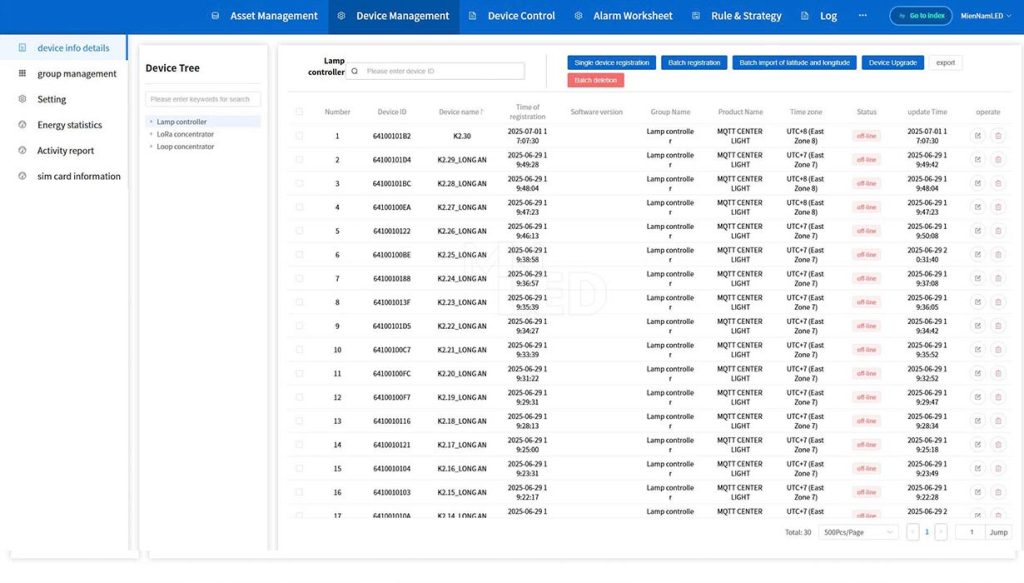Delete device K2.26_LONG AN via its trash icon

998,231
